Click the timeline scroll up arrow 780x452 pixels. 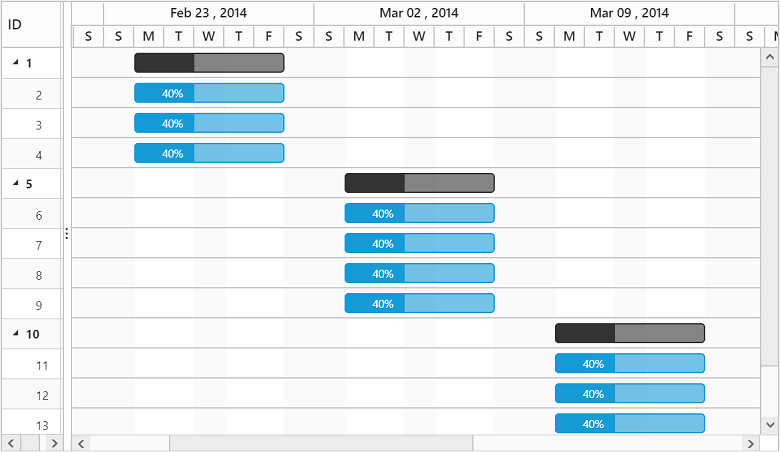(770, 58)
